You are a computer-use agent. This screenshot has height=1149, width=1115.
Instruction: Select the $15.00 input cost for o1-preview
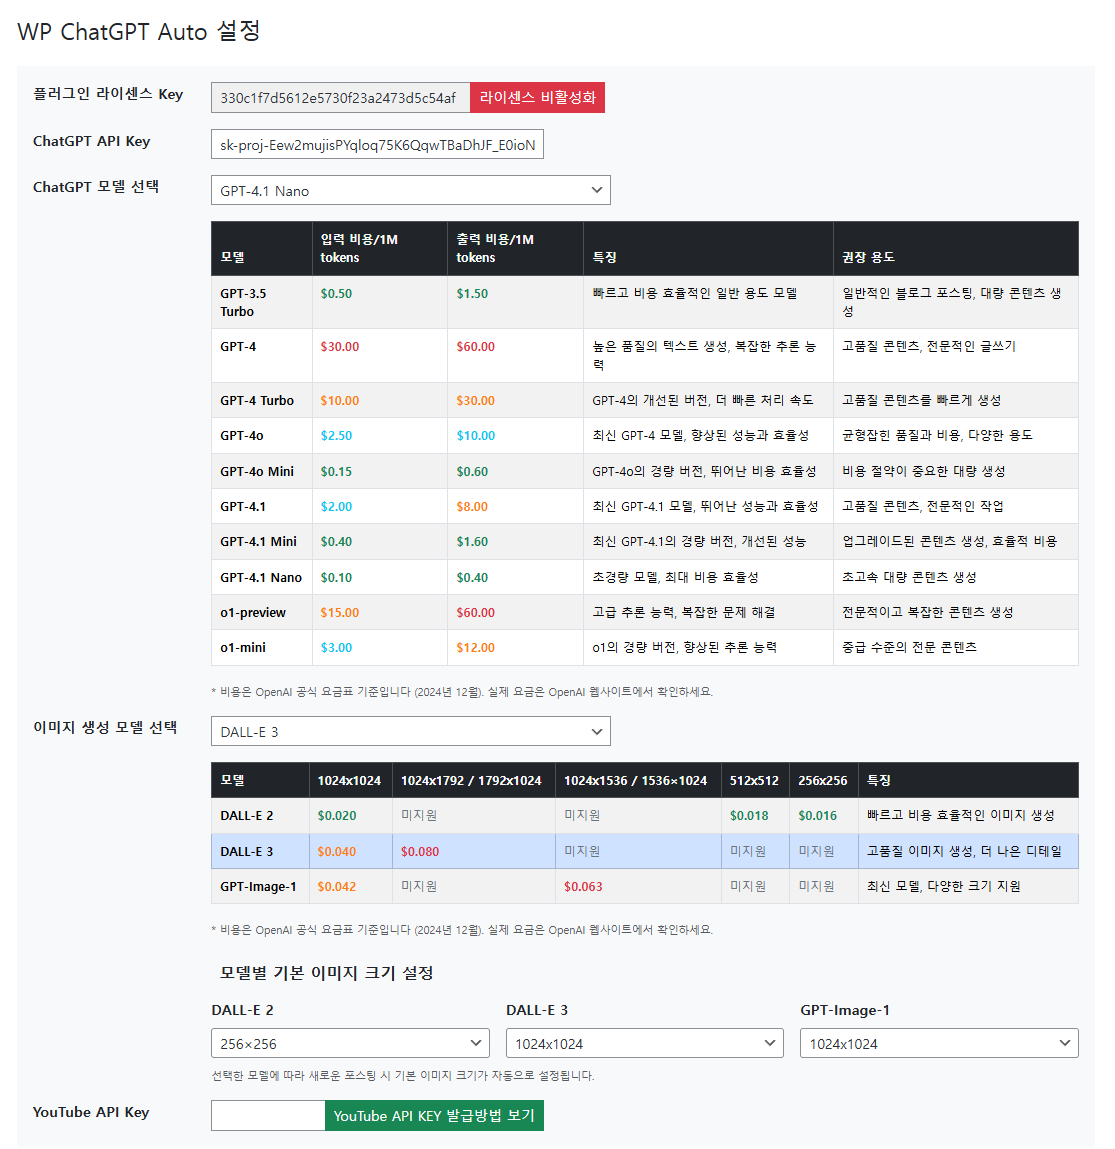(340, 613)
